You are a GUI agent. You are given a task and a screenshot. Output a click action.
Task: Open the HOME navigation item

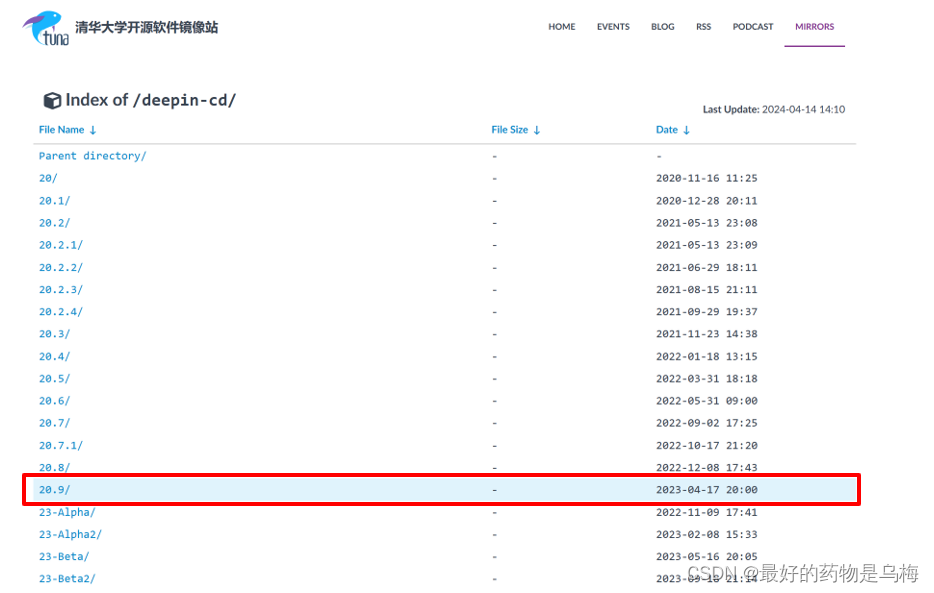pos(562,27)
